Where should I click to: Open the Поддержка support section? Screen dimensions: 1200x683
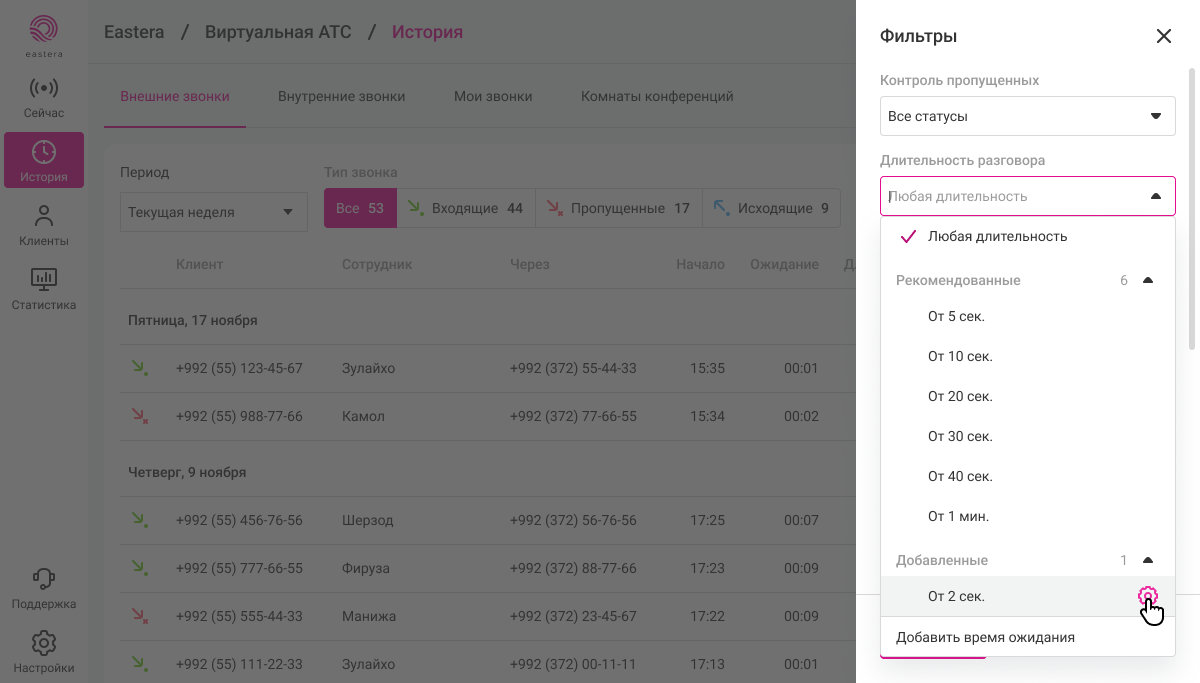click(44, 588)
